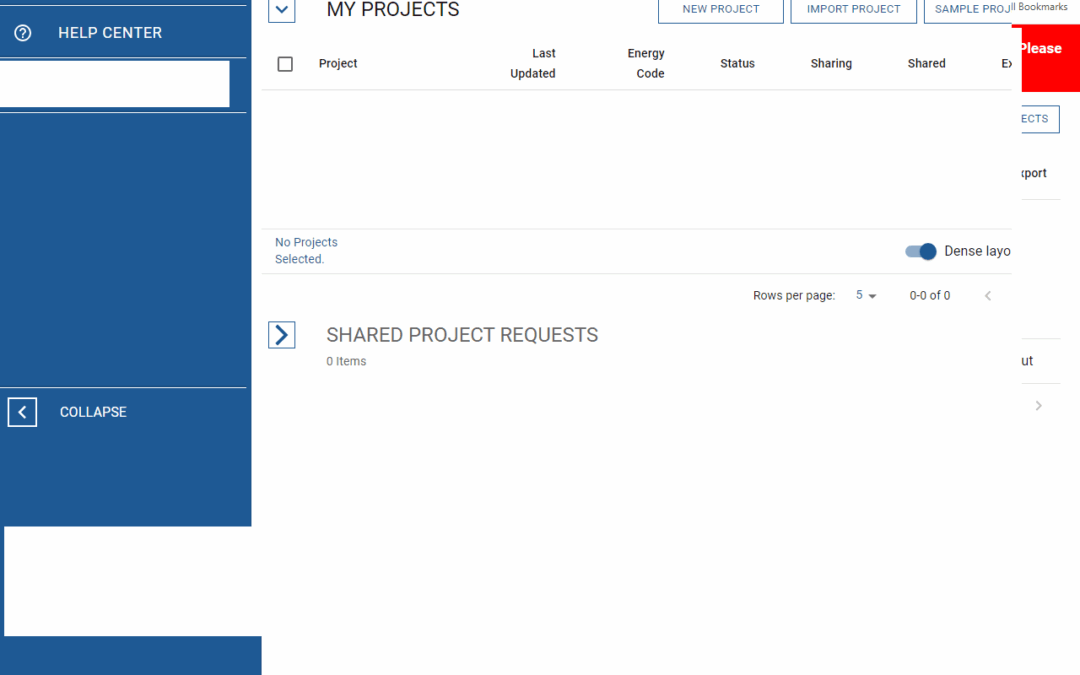This screenshot has width=1080, height=675.
Task: Sort by the Last Updated column
Action: pyautogui.click(x=533, y=64)
